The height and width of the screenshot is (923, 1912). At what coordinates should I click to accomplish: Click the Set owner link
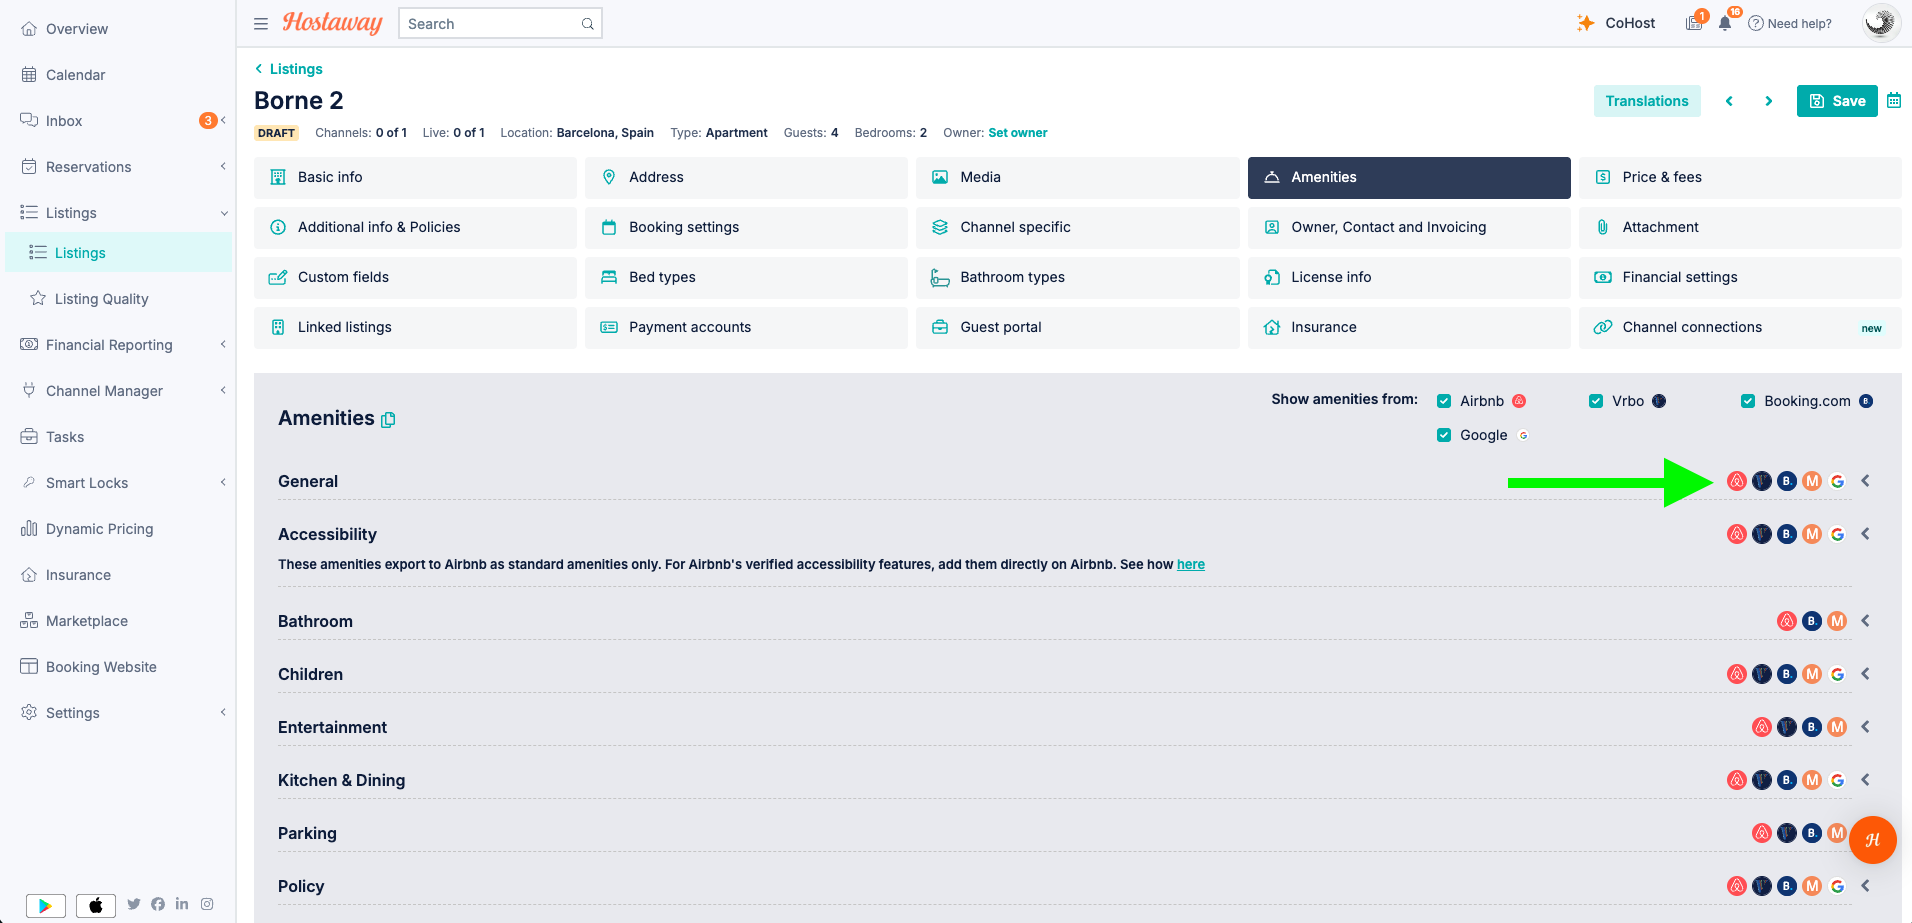click(x=1018, y=133)
